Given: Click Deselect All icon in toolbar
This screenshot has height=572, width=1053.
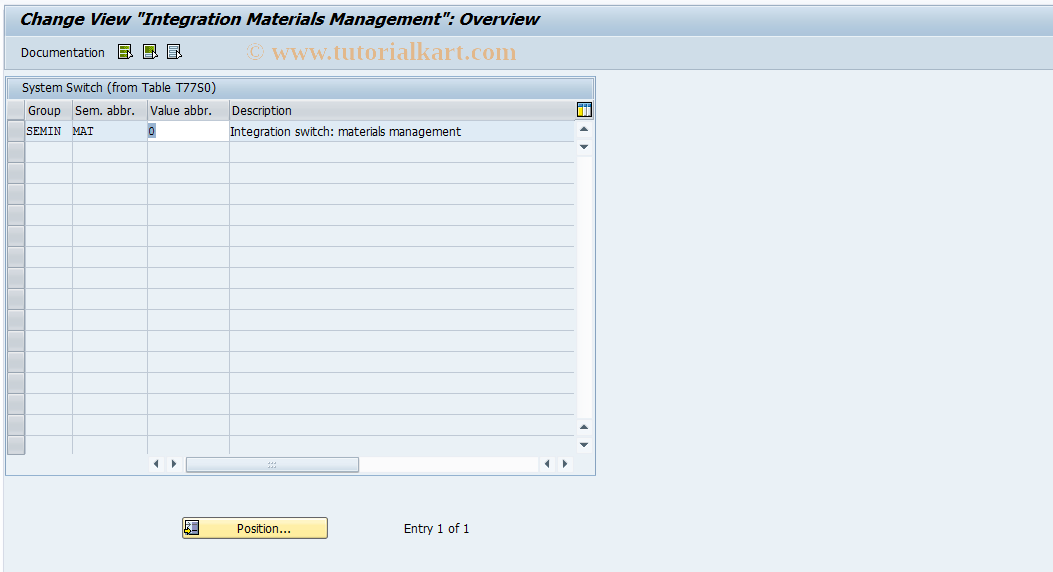Looking at the screenshot, I should [175, 52].
